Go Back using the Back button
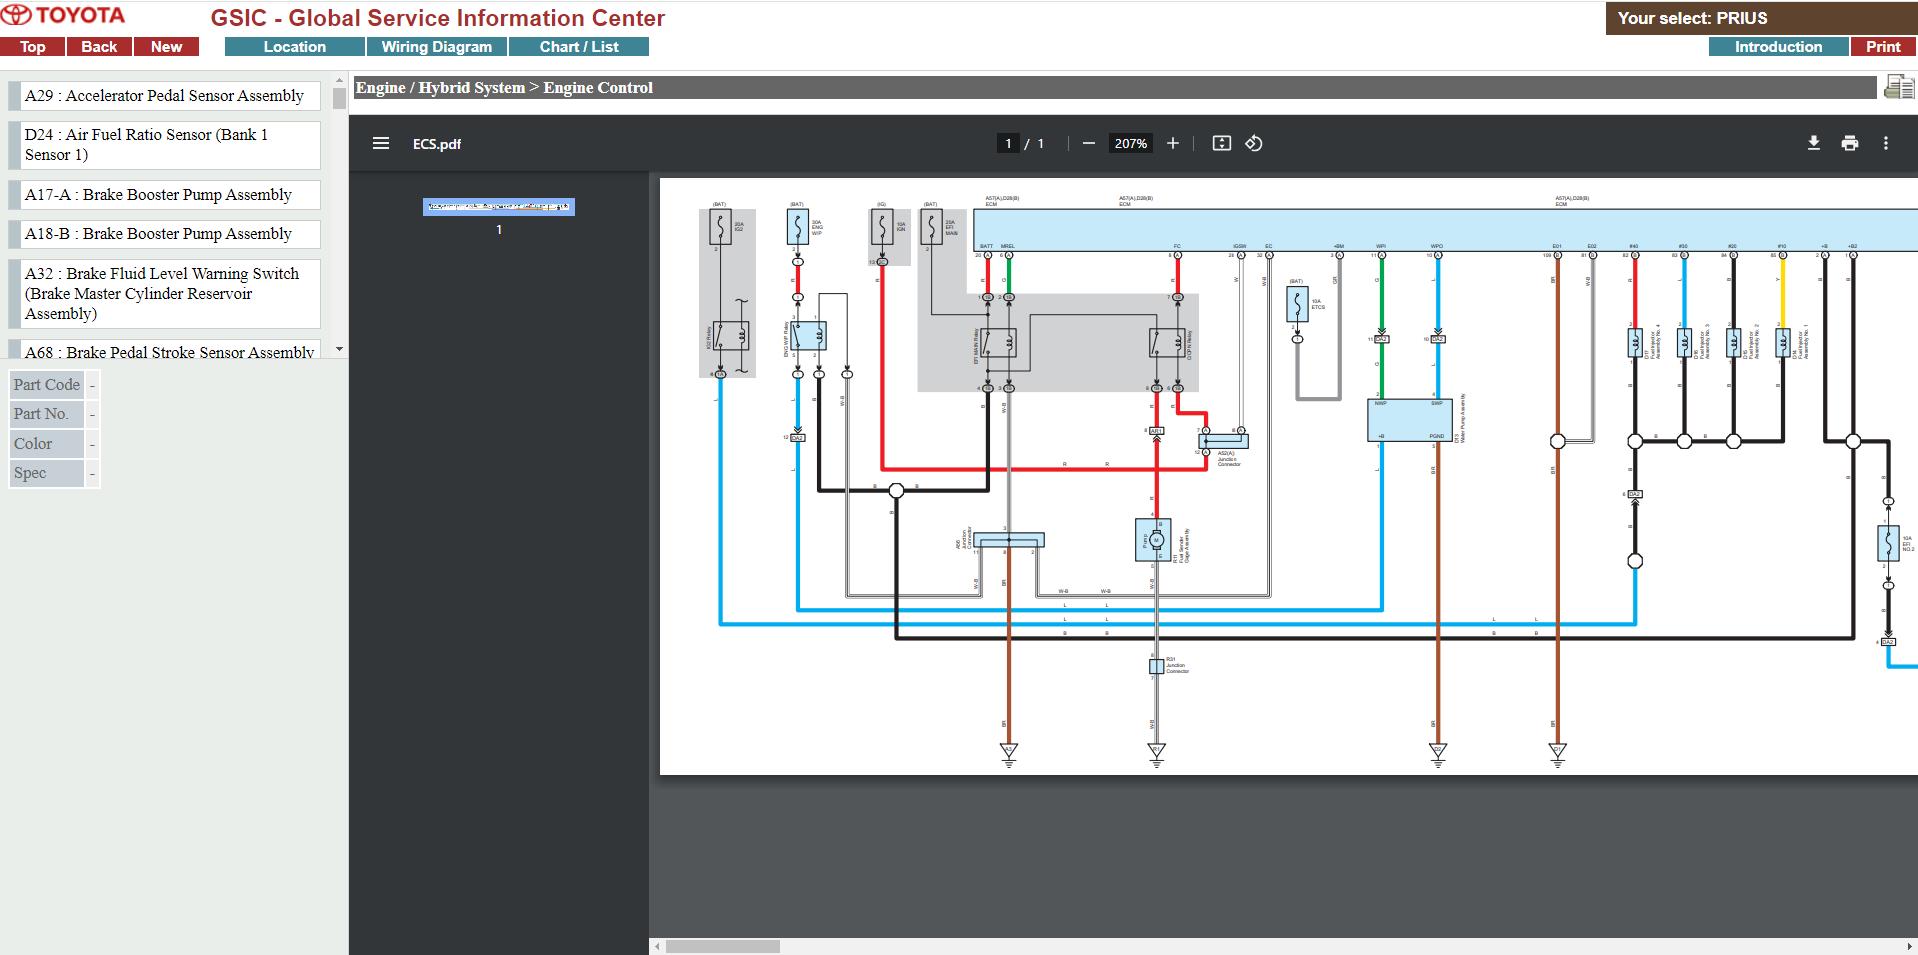 tap(99, 47)
